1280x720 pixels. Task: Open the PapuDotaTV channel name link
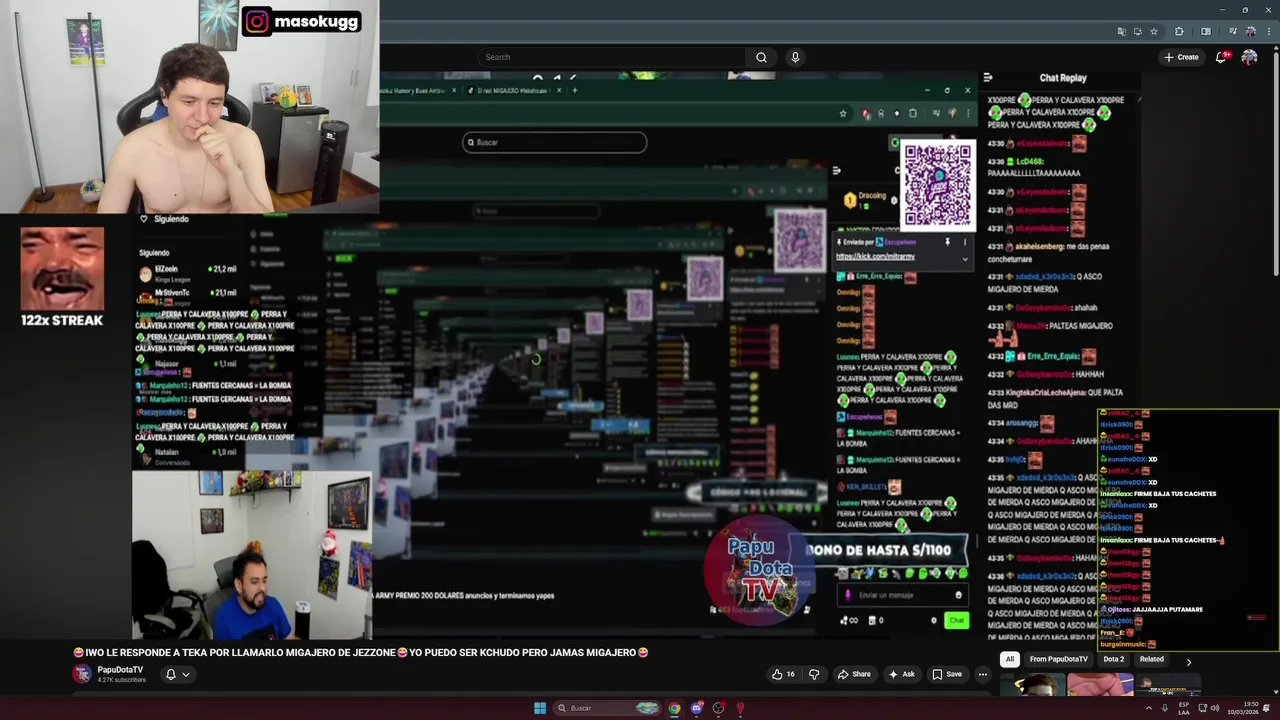120,670
